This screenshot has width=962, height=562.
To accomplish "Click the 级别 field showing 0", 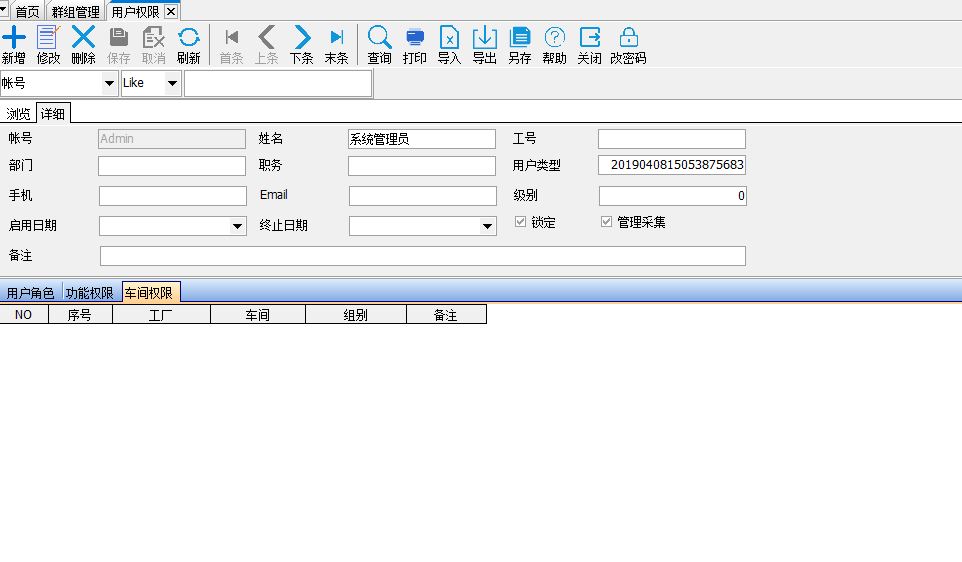I will [x=672, y=196].
